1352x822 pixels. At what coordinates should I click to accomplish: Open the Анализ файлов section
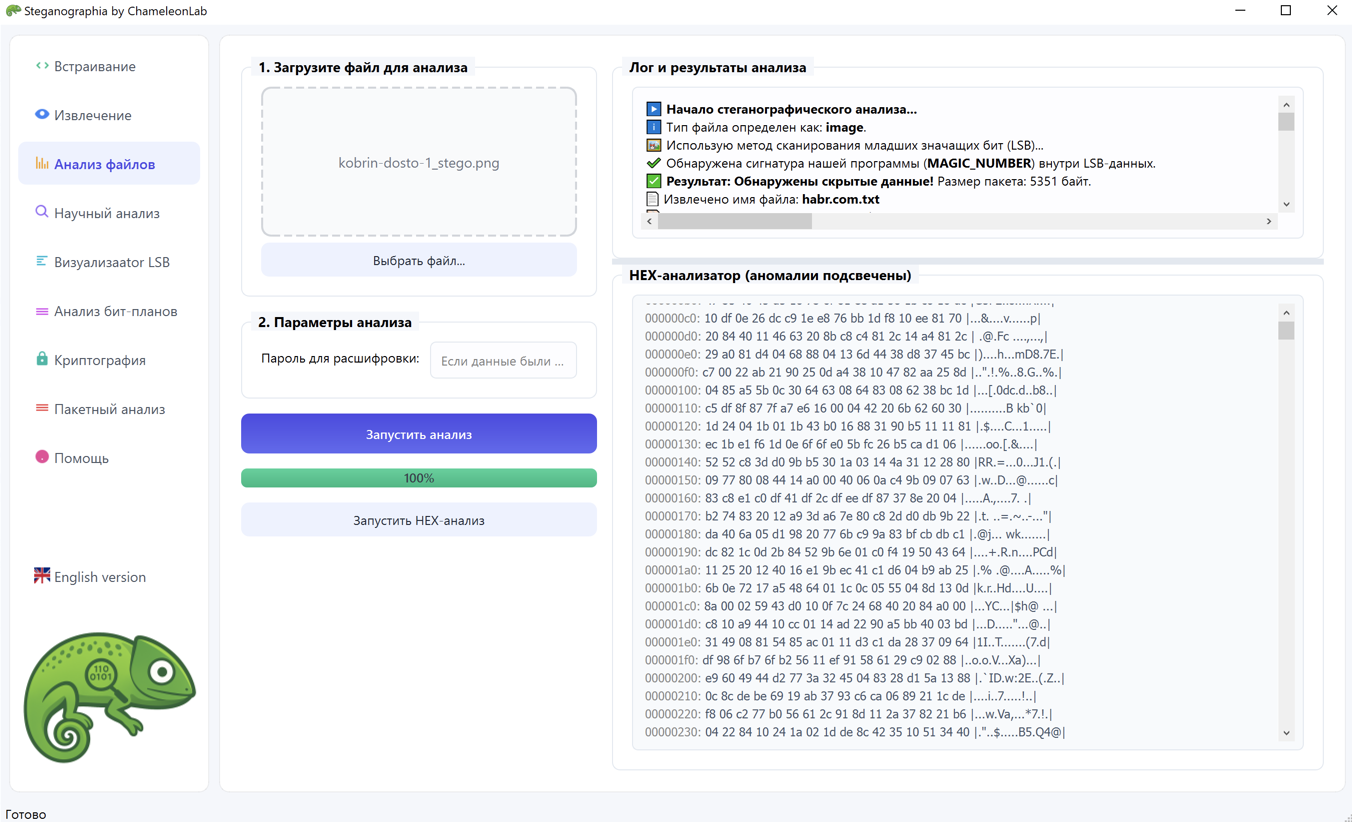tap(108, 164)
